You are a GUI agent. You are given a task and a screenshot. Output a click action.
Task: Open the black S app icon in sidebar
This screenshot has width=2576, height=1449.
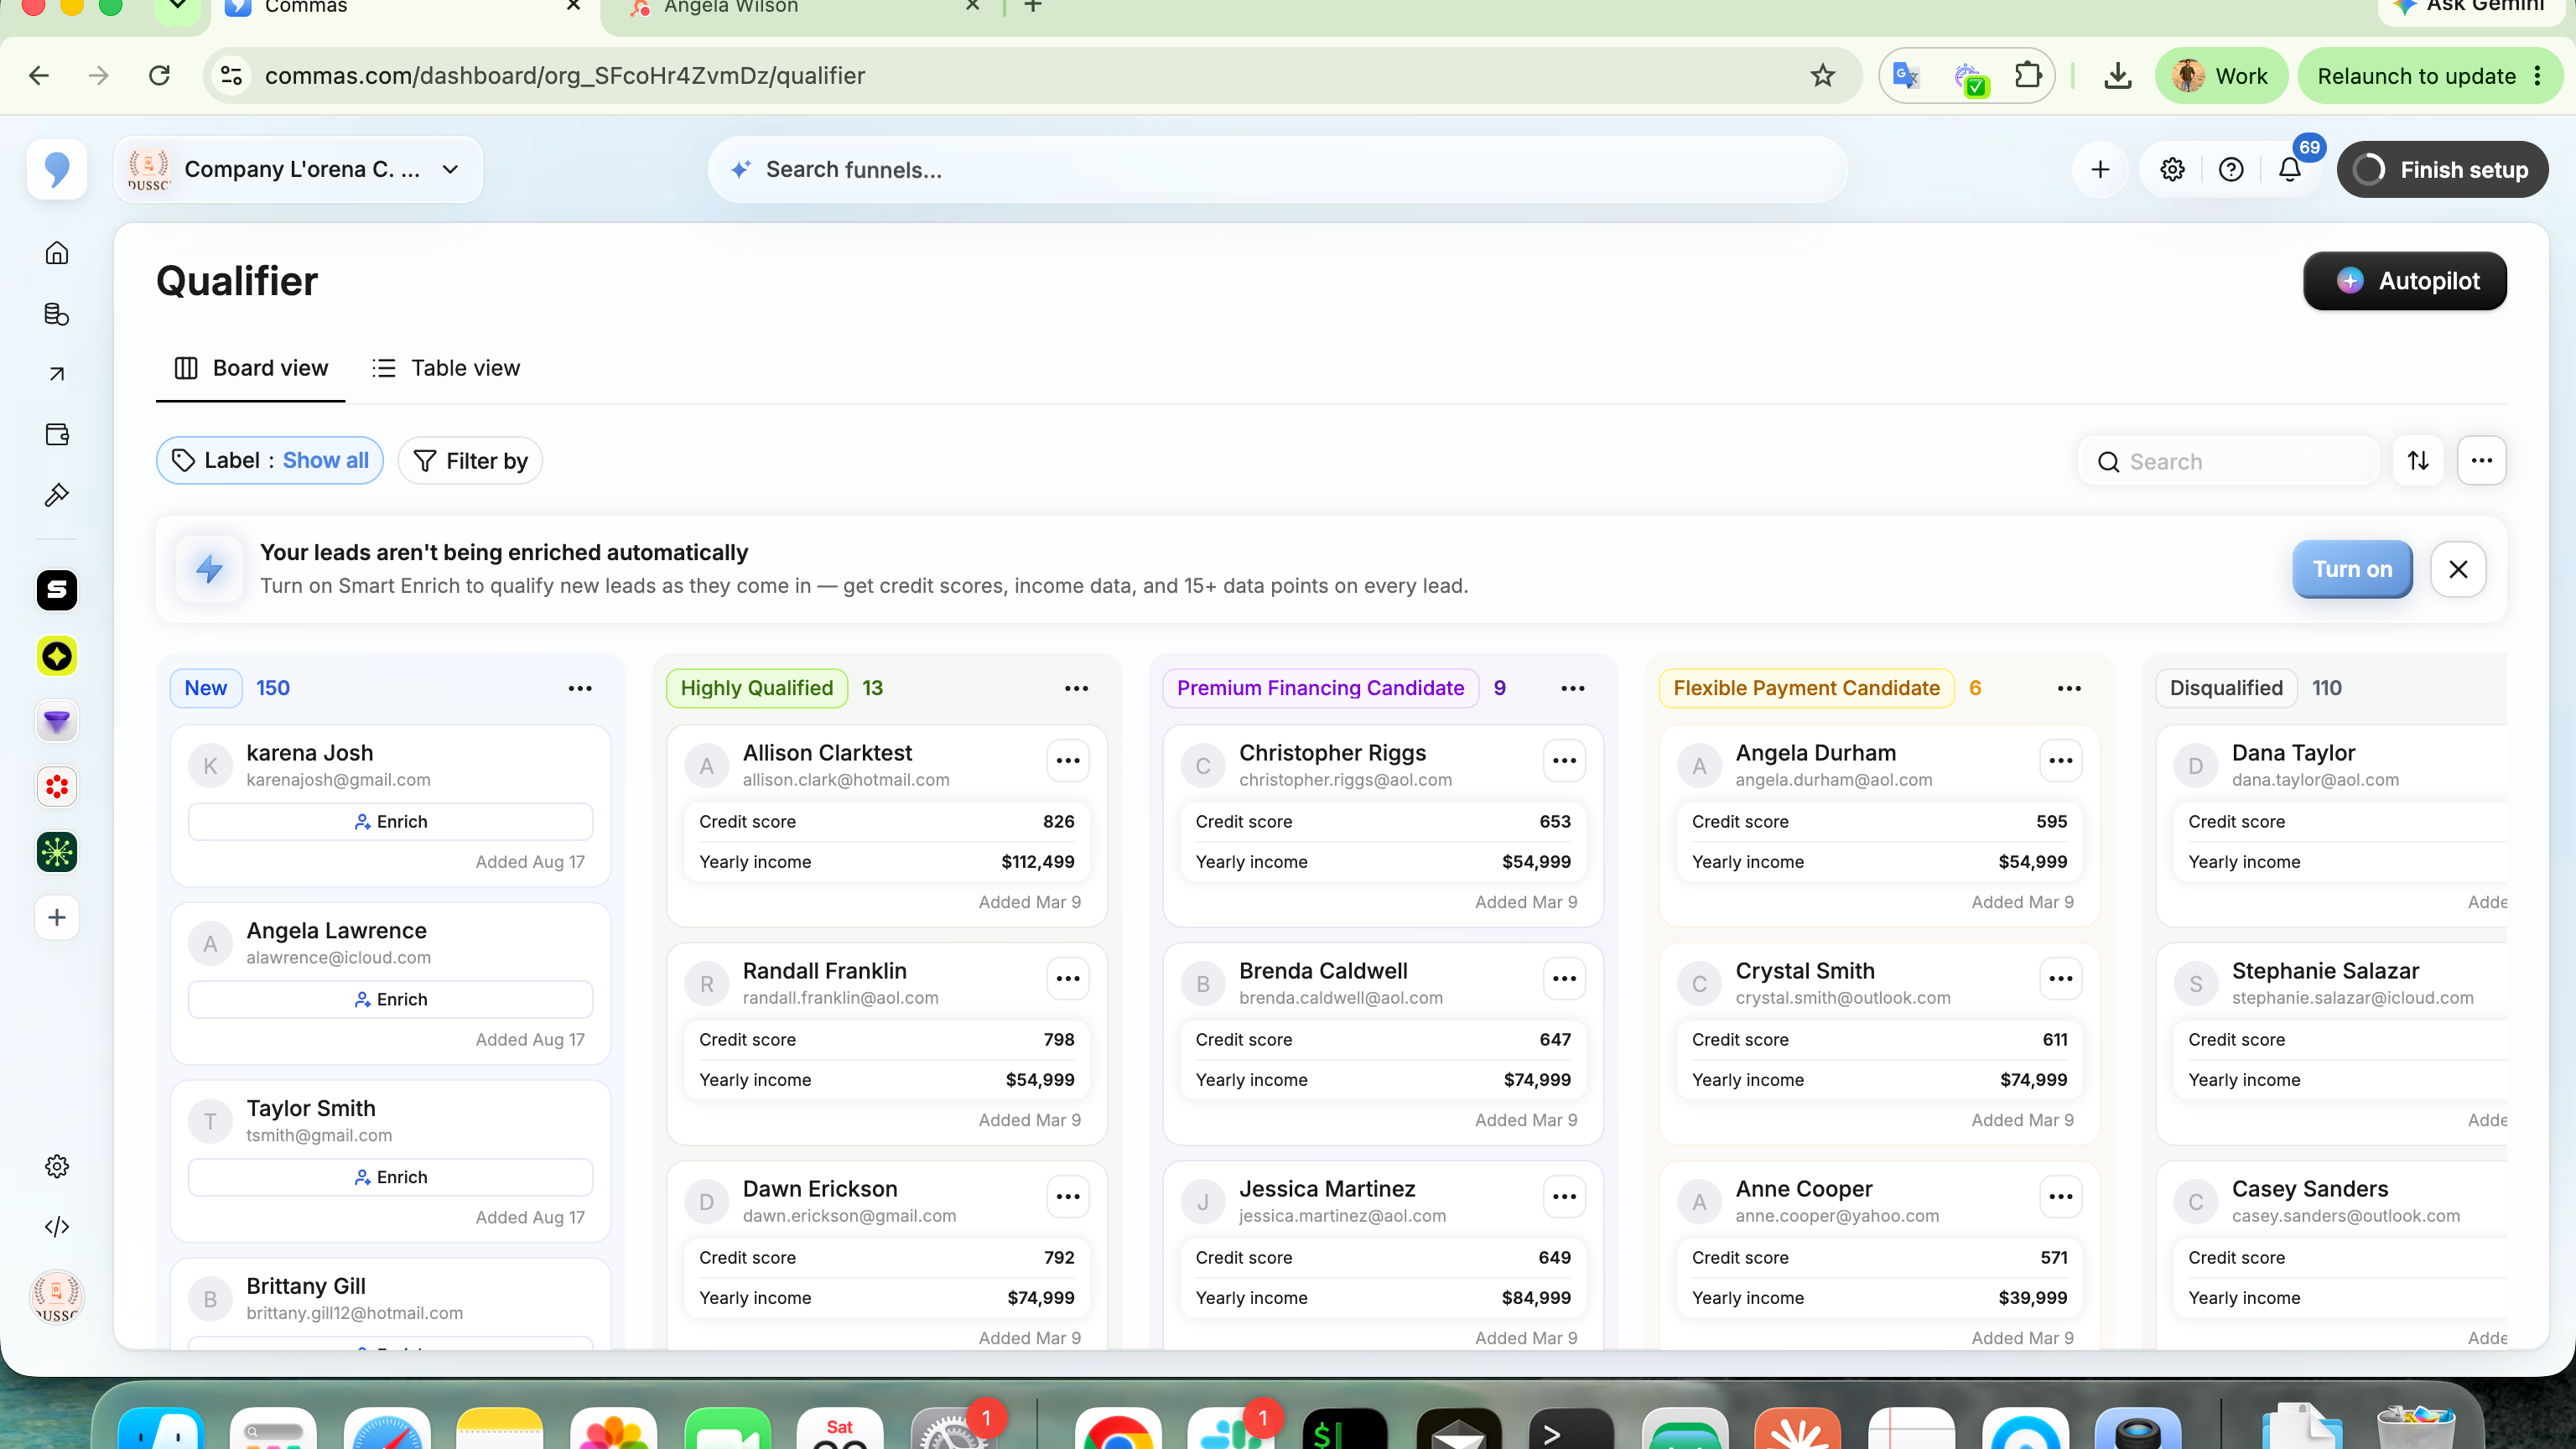click(57, 590)
